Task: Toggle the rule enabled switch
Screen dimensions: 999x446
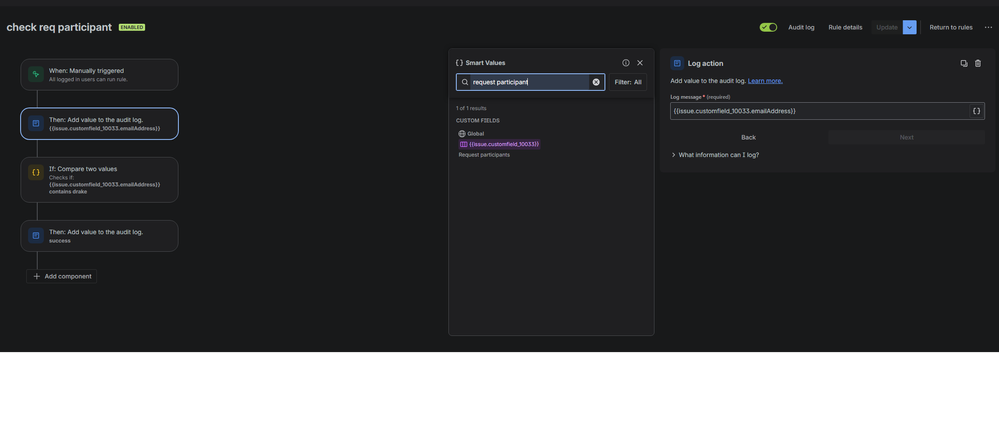Action: (x=768, y=27)
